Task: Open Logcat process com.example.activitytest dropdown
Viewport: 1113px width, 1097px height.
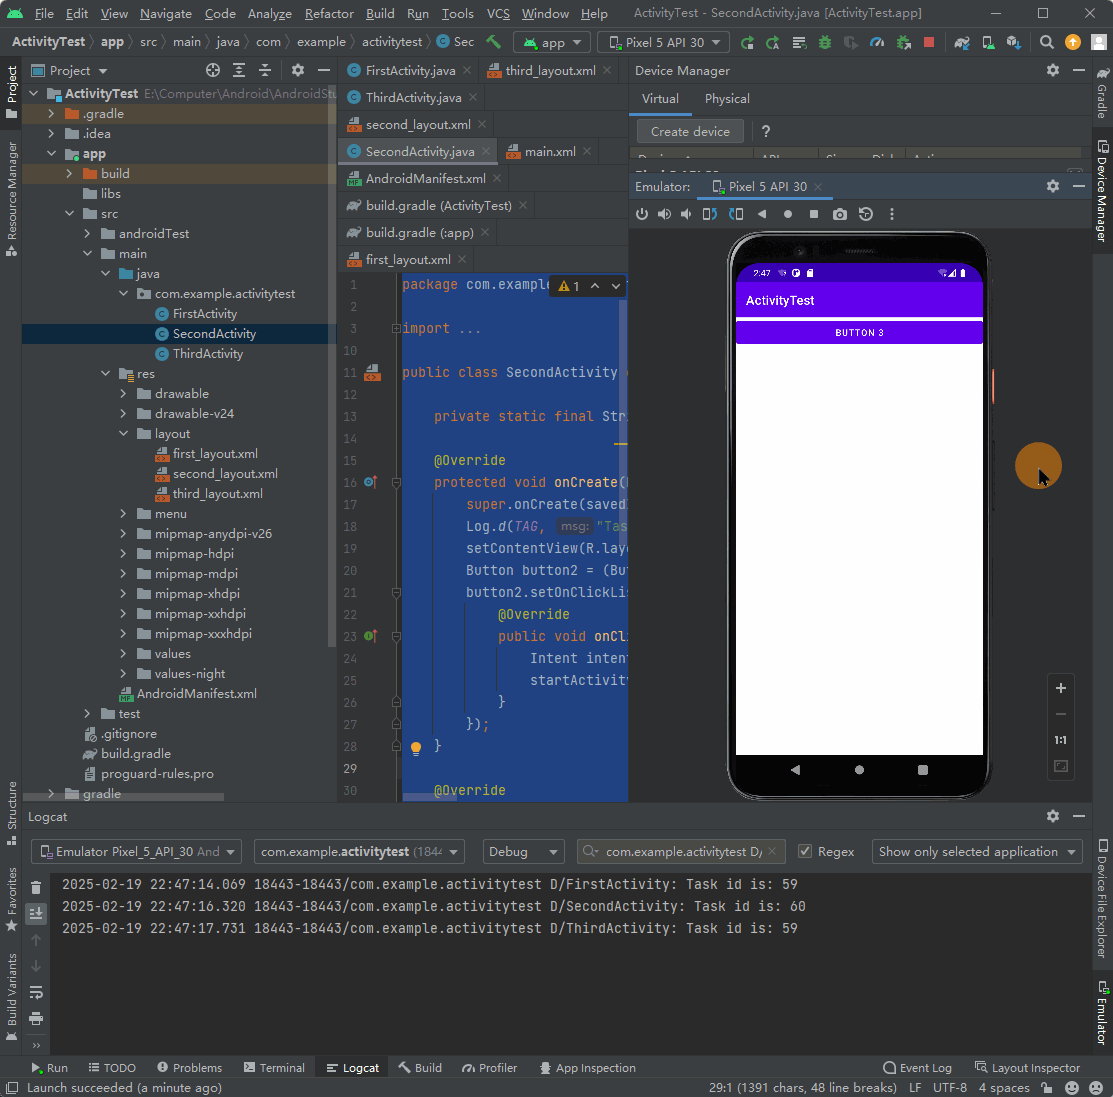Action: (x=359, y=851)
